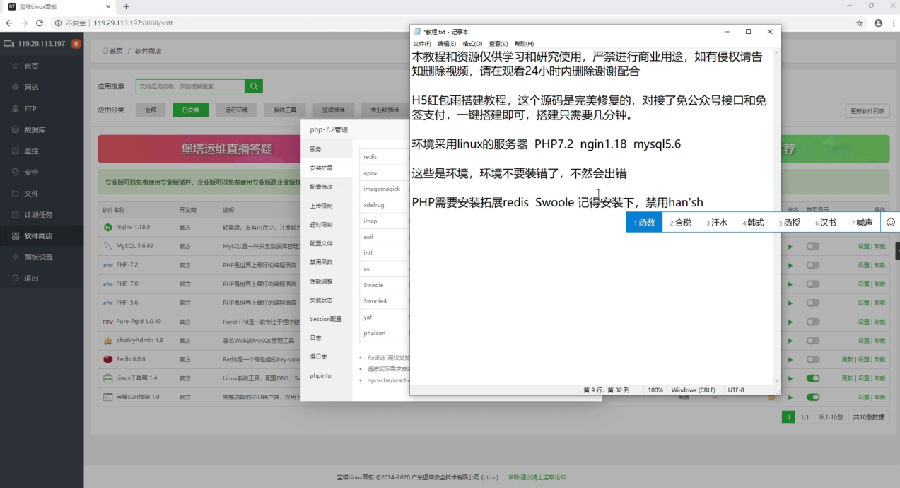Image resolution: width=900 pixels, height=488 pixels.
Task: Click the browser address bar
Action: (453, 23)
